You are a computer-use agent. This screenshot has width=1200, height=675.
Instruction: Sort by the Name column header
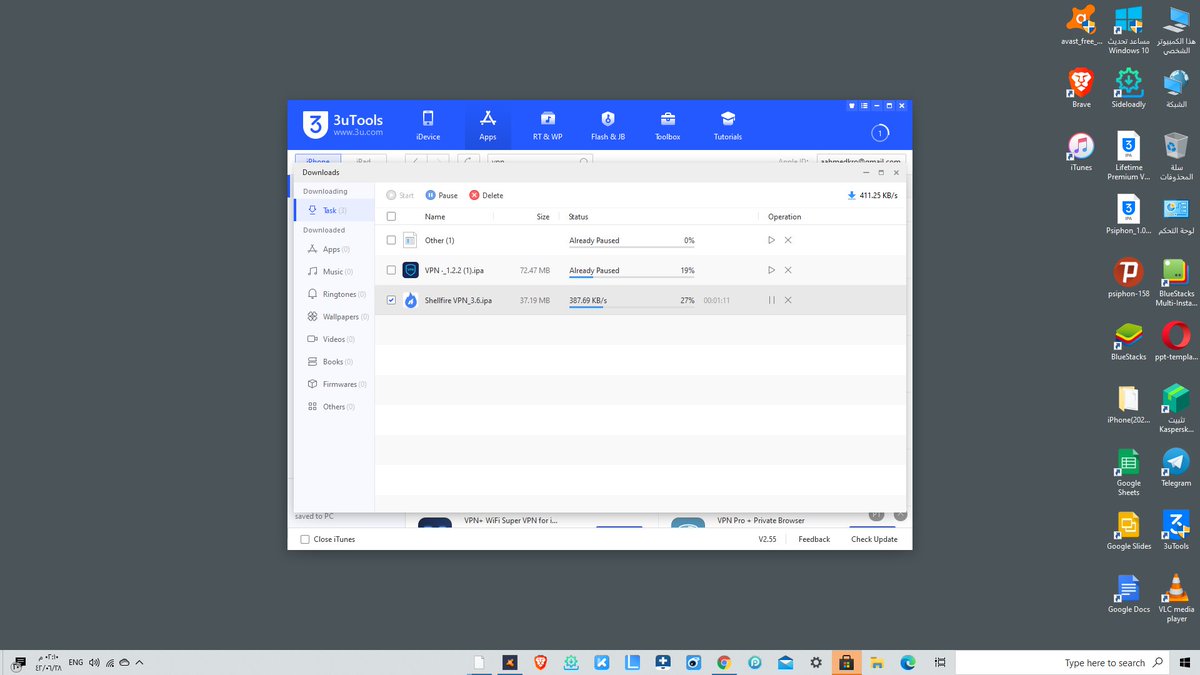click(435, 216)
